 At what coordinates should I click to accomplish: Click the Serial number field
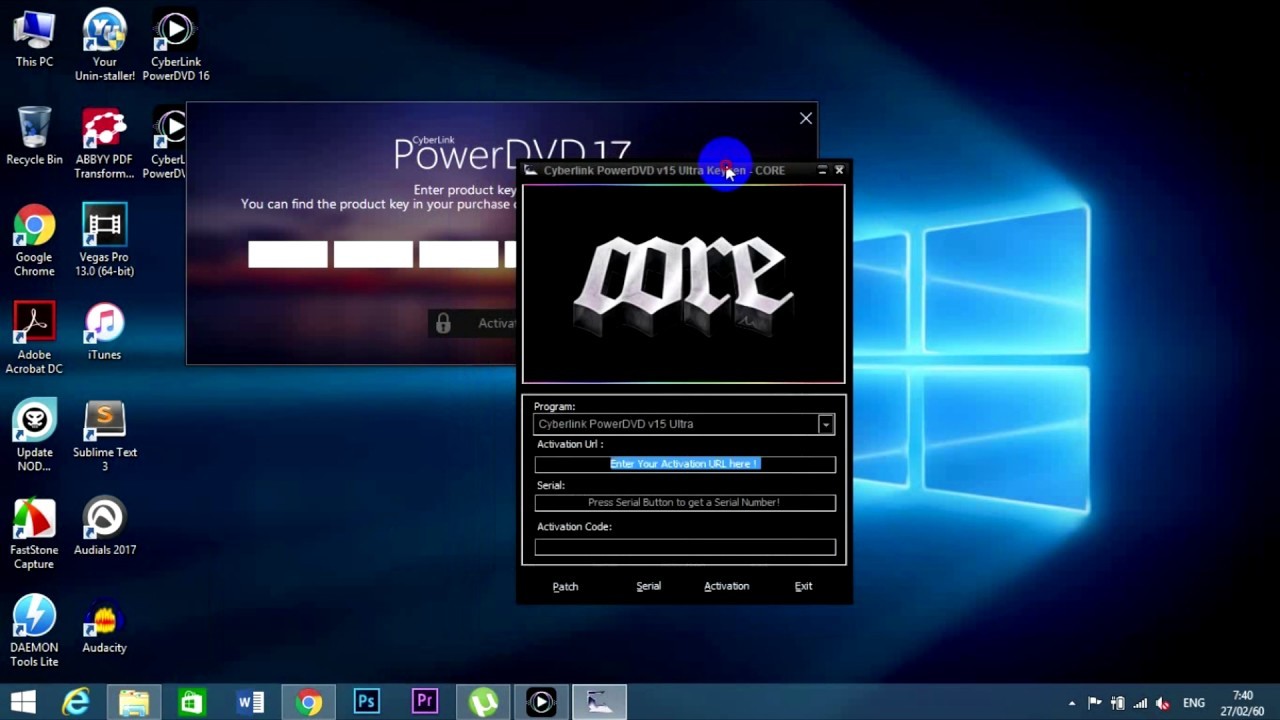click(685, 502)
